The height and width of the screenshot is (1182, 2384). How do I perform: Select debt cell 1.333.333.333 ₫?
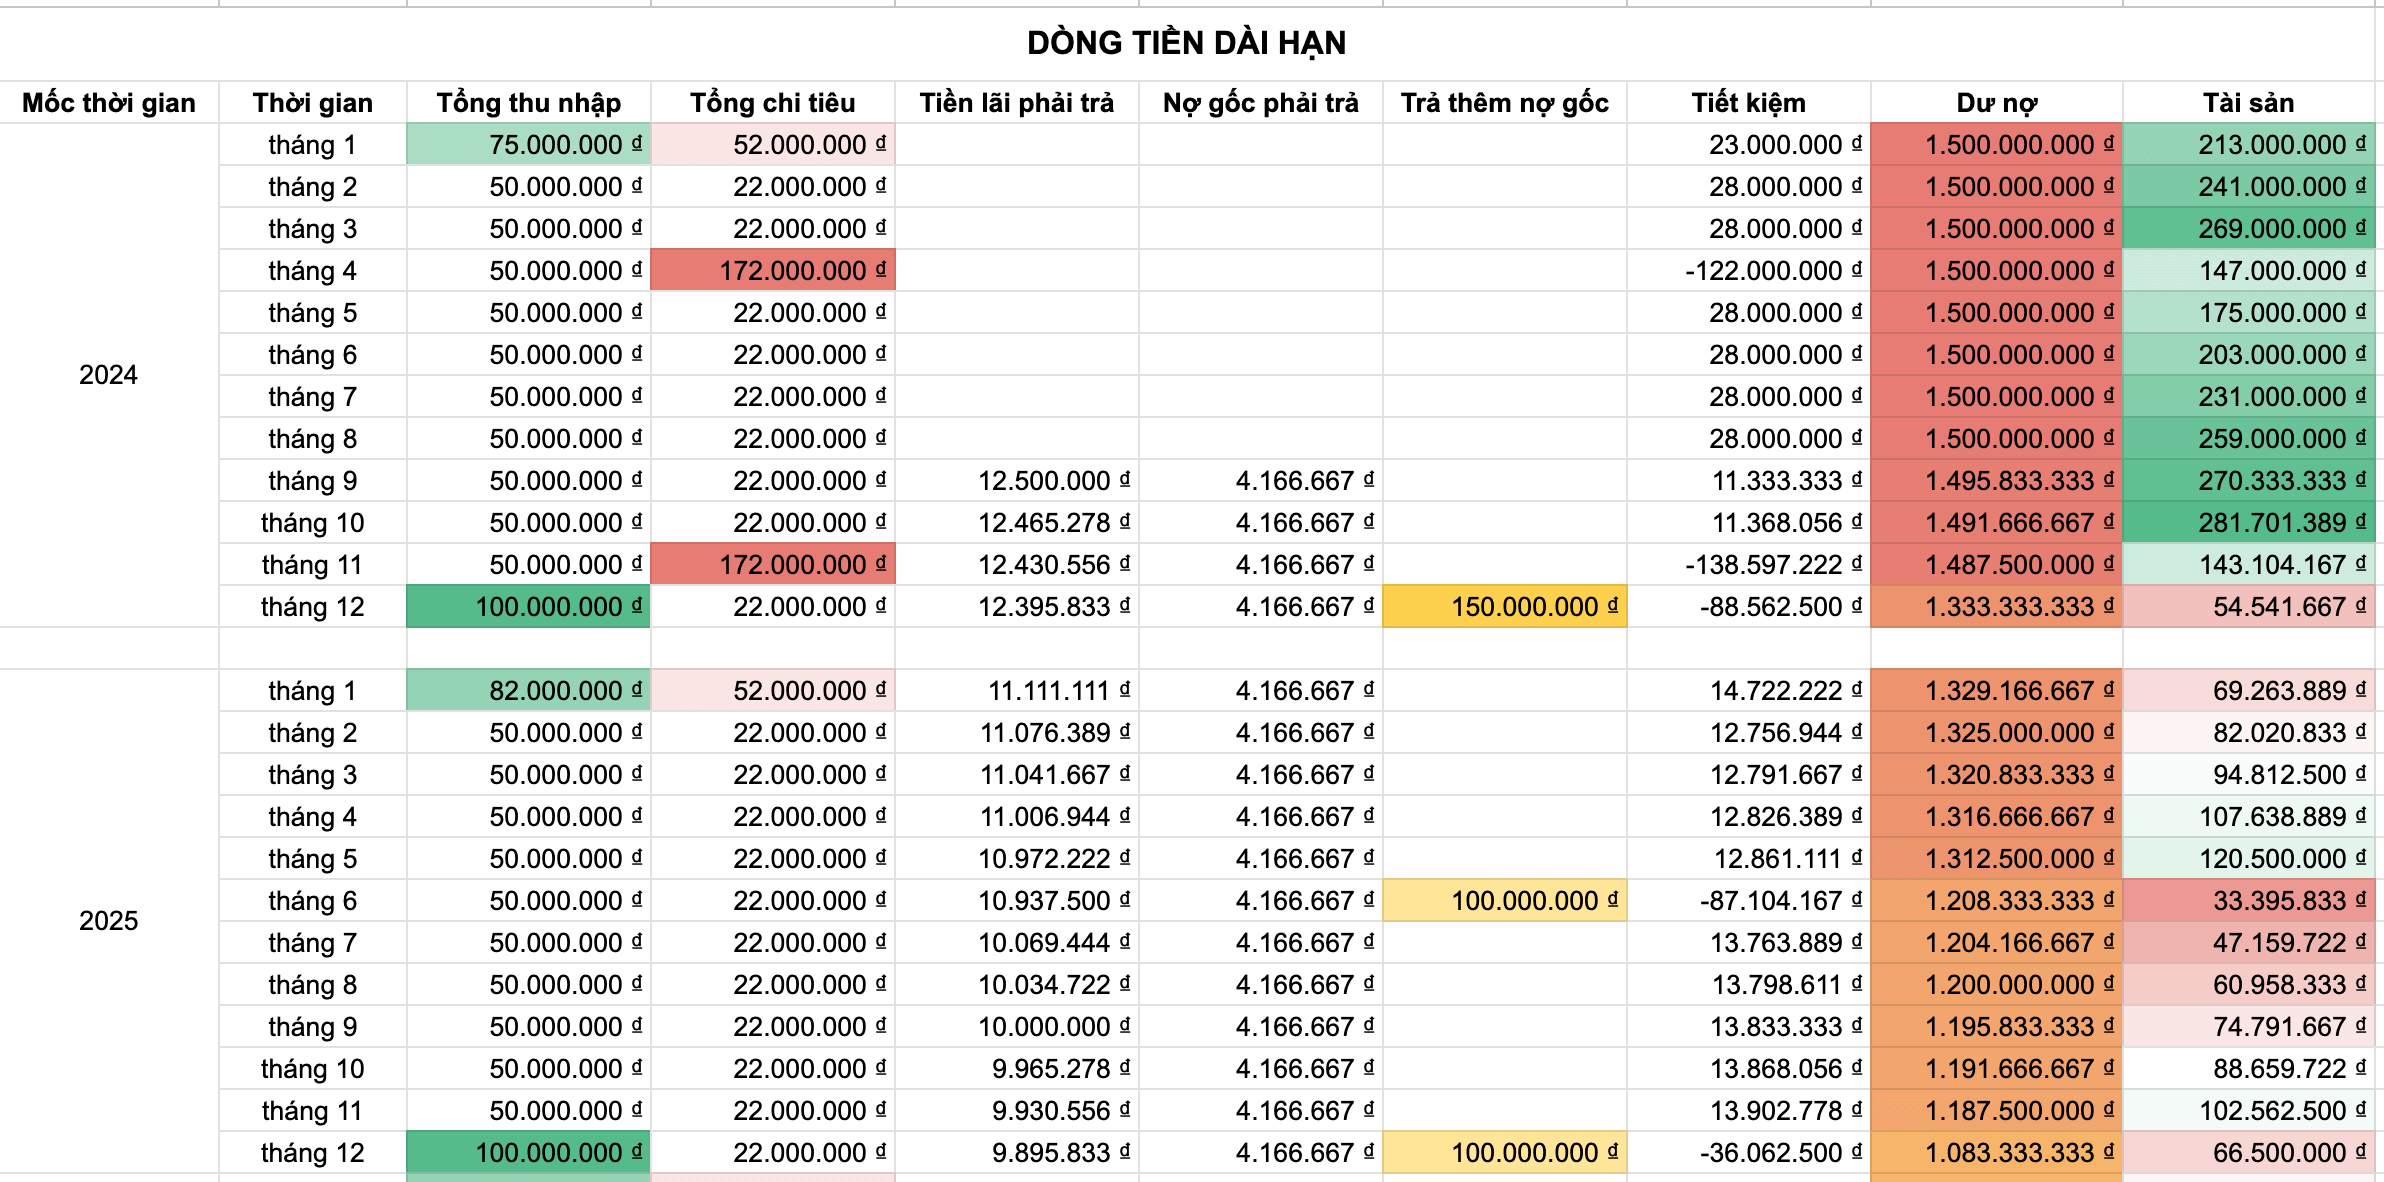click(1996, 607)
